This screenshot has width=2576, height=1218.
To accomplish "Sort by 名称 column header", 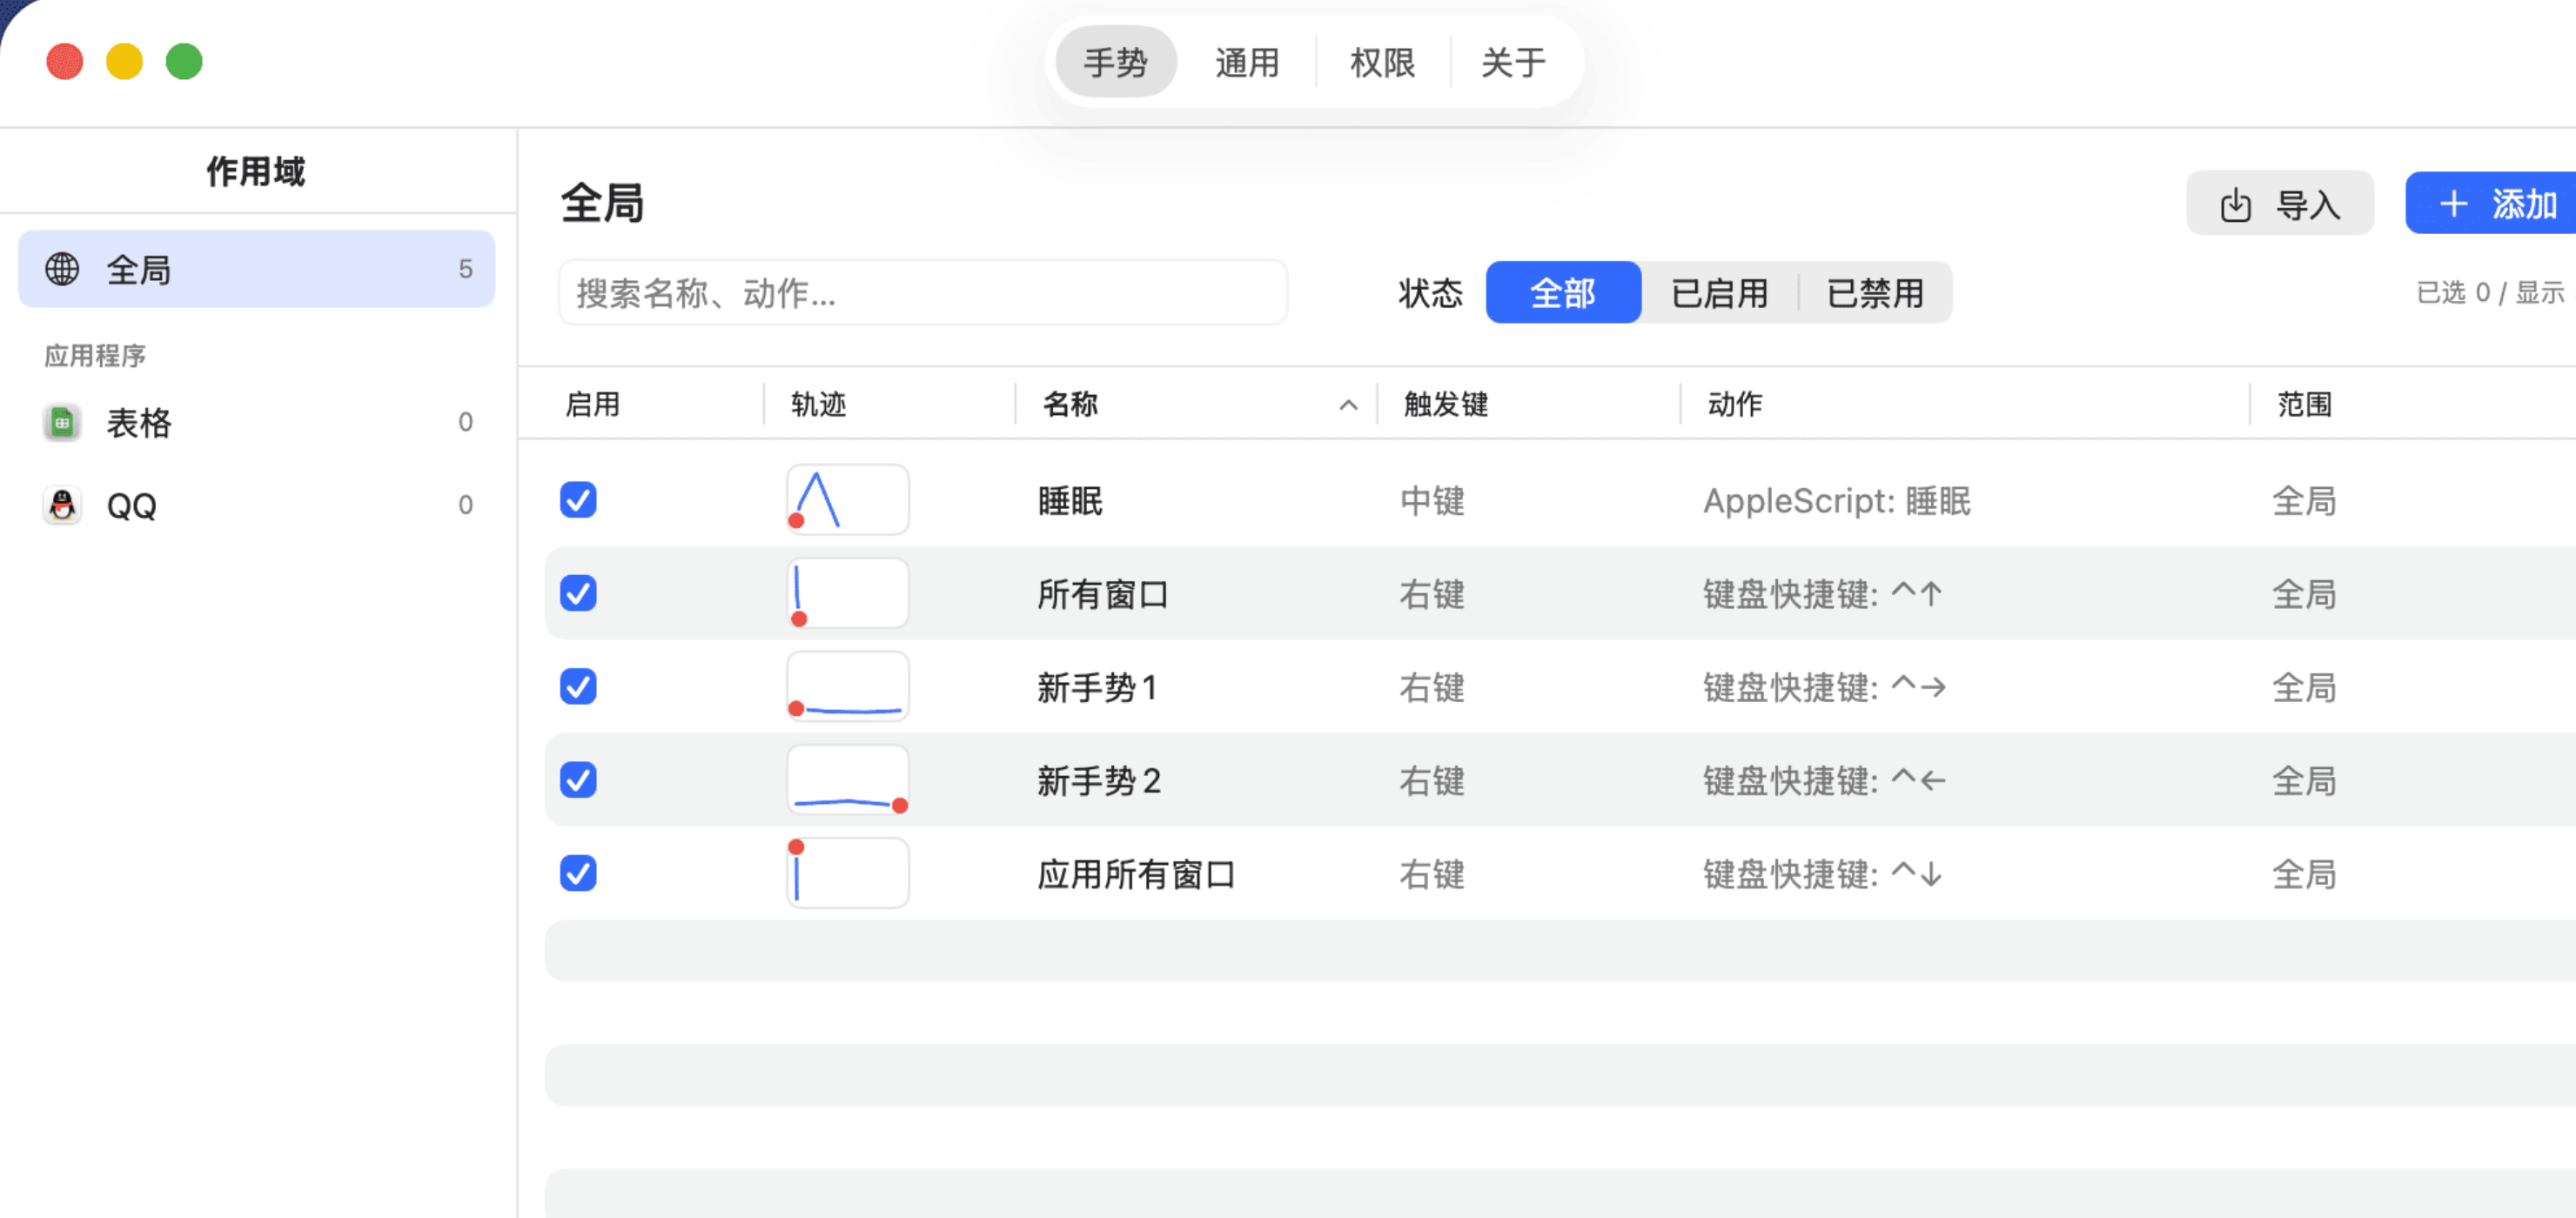I will click(x=1069, y=405).
